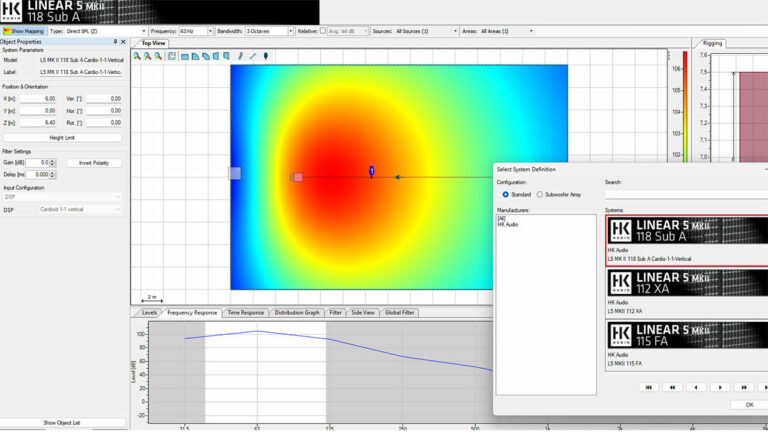Image resolution: width=768 pixels, height=432 pixels.
Task: Select the Rigging tab
Action: pyautogui.click(x=712, y=43)
